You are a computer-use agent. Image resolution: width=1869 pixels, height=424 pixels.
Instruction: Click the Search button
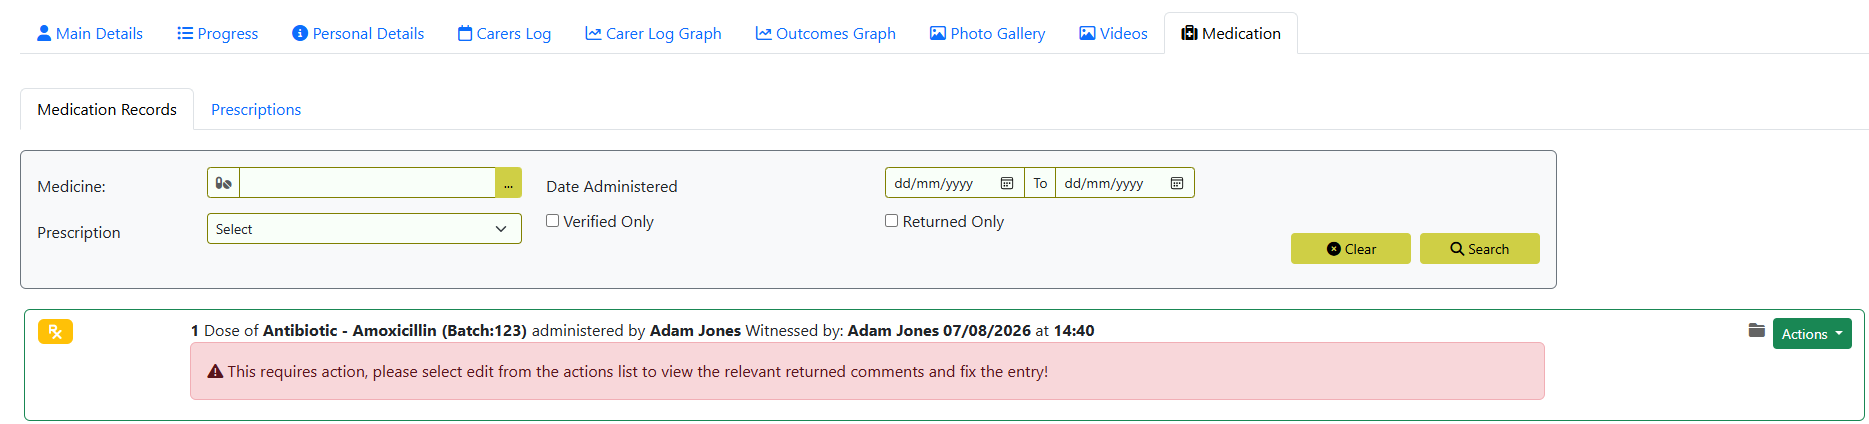pyautogui.click(x=1480, y=249)
